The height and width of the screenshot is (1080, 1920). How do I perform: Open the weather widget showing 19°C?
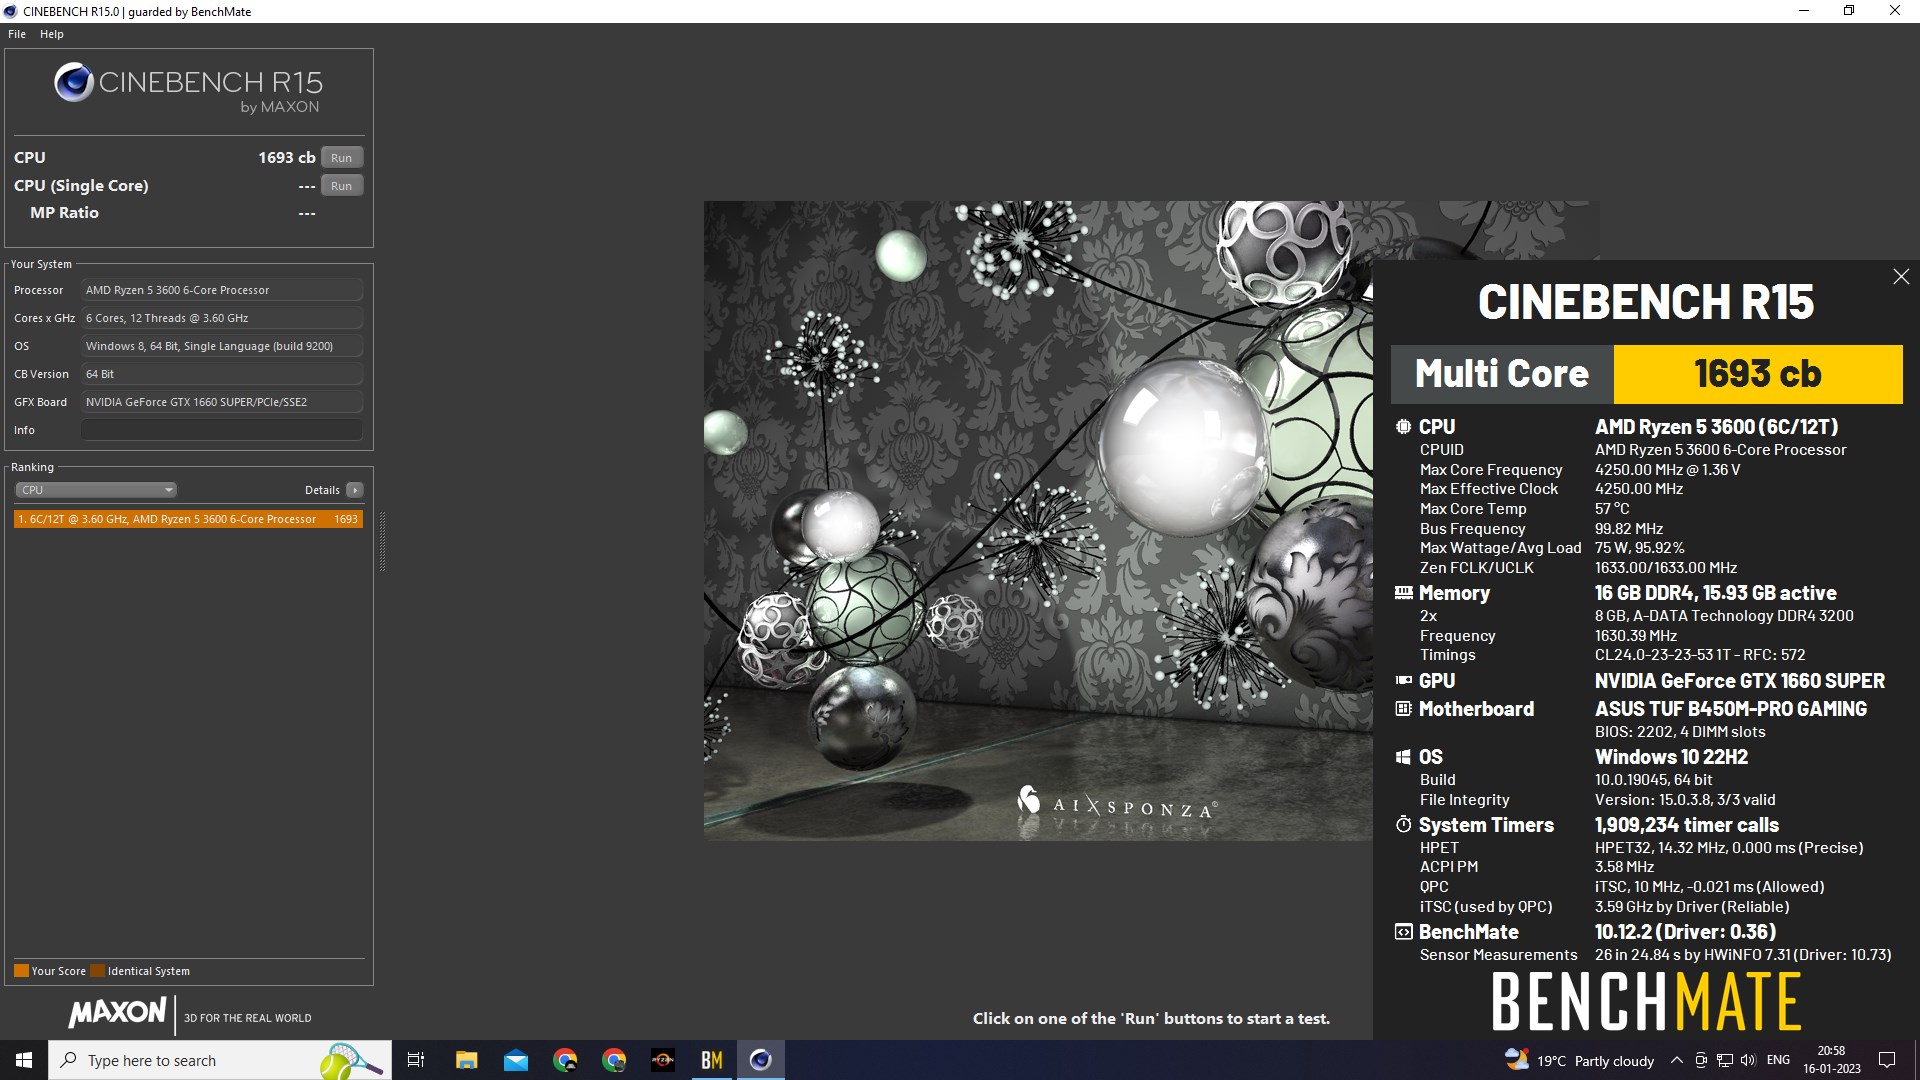click(1580, 1060)
